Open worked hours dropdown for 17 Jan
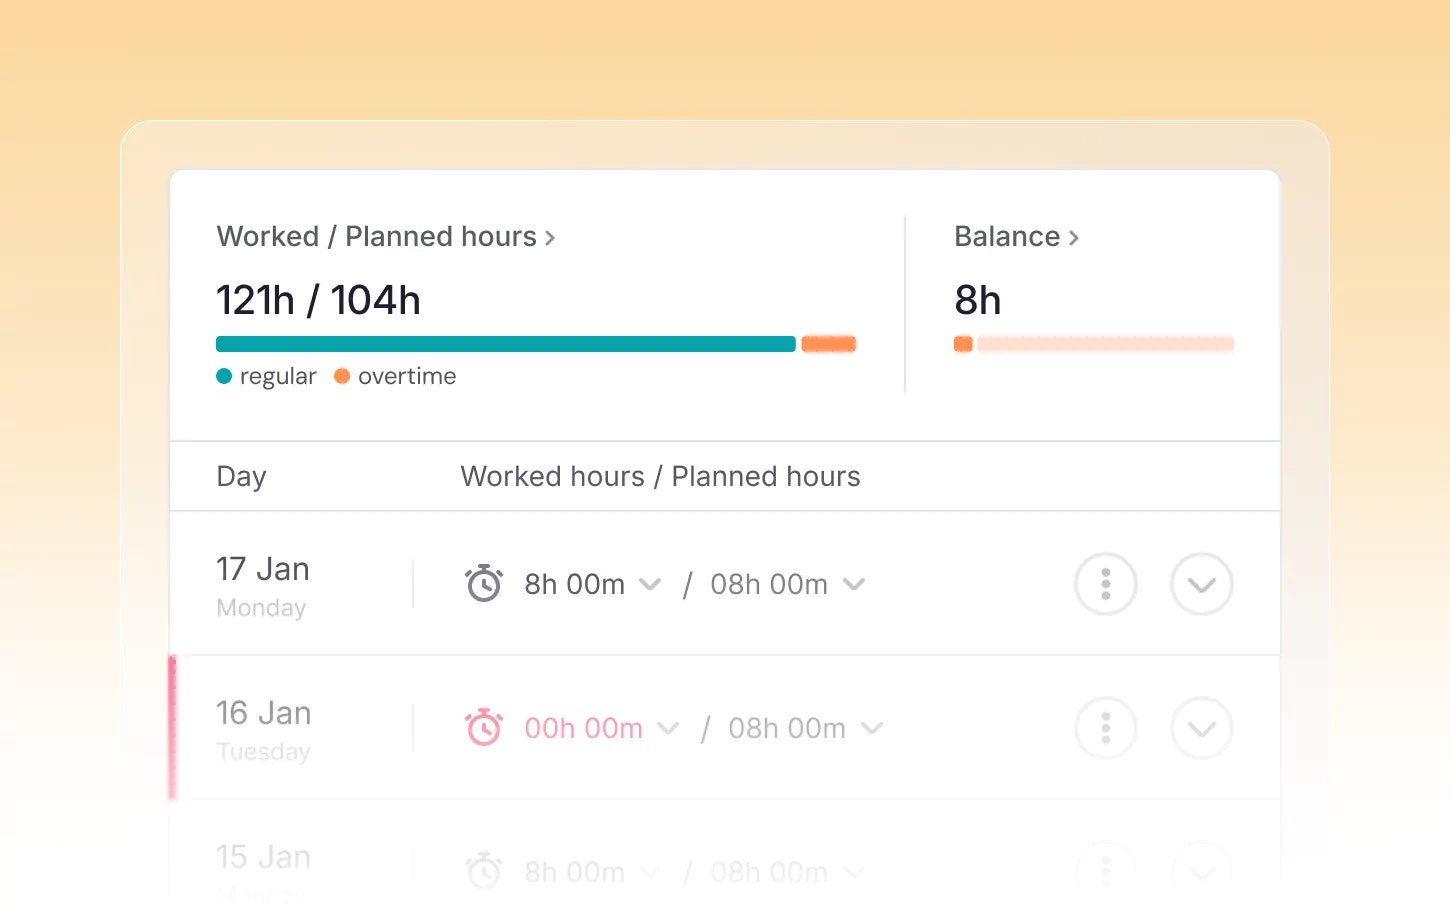 coord(650,584)
